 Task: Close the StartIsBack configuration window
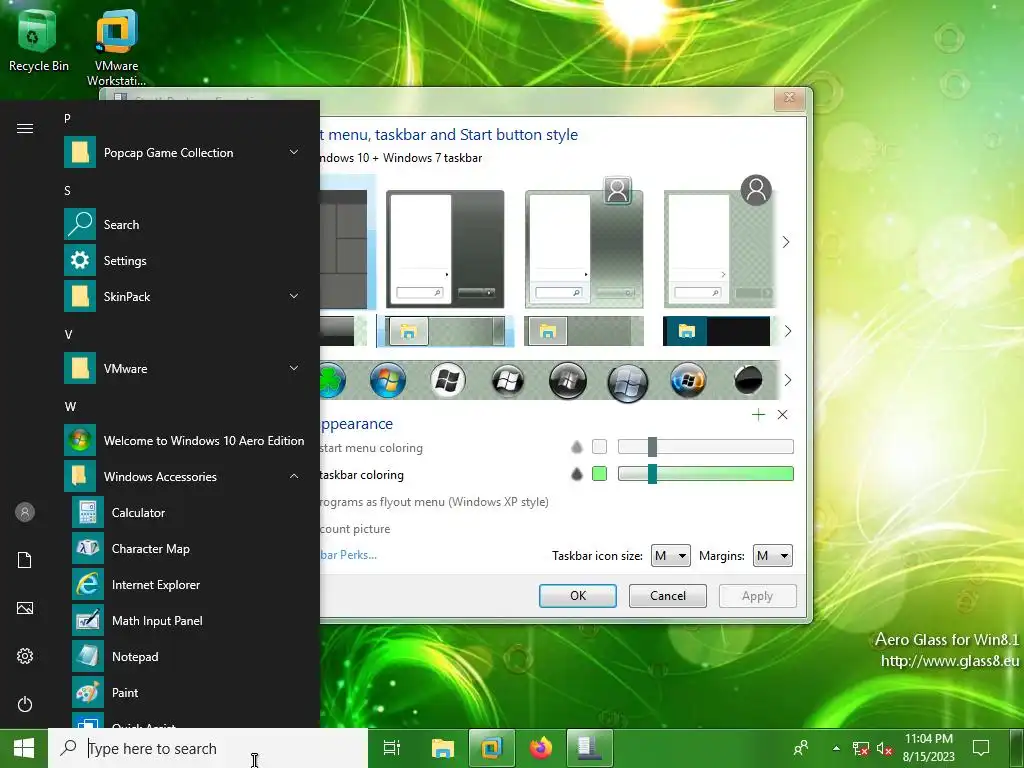click(790, 98)
